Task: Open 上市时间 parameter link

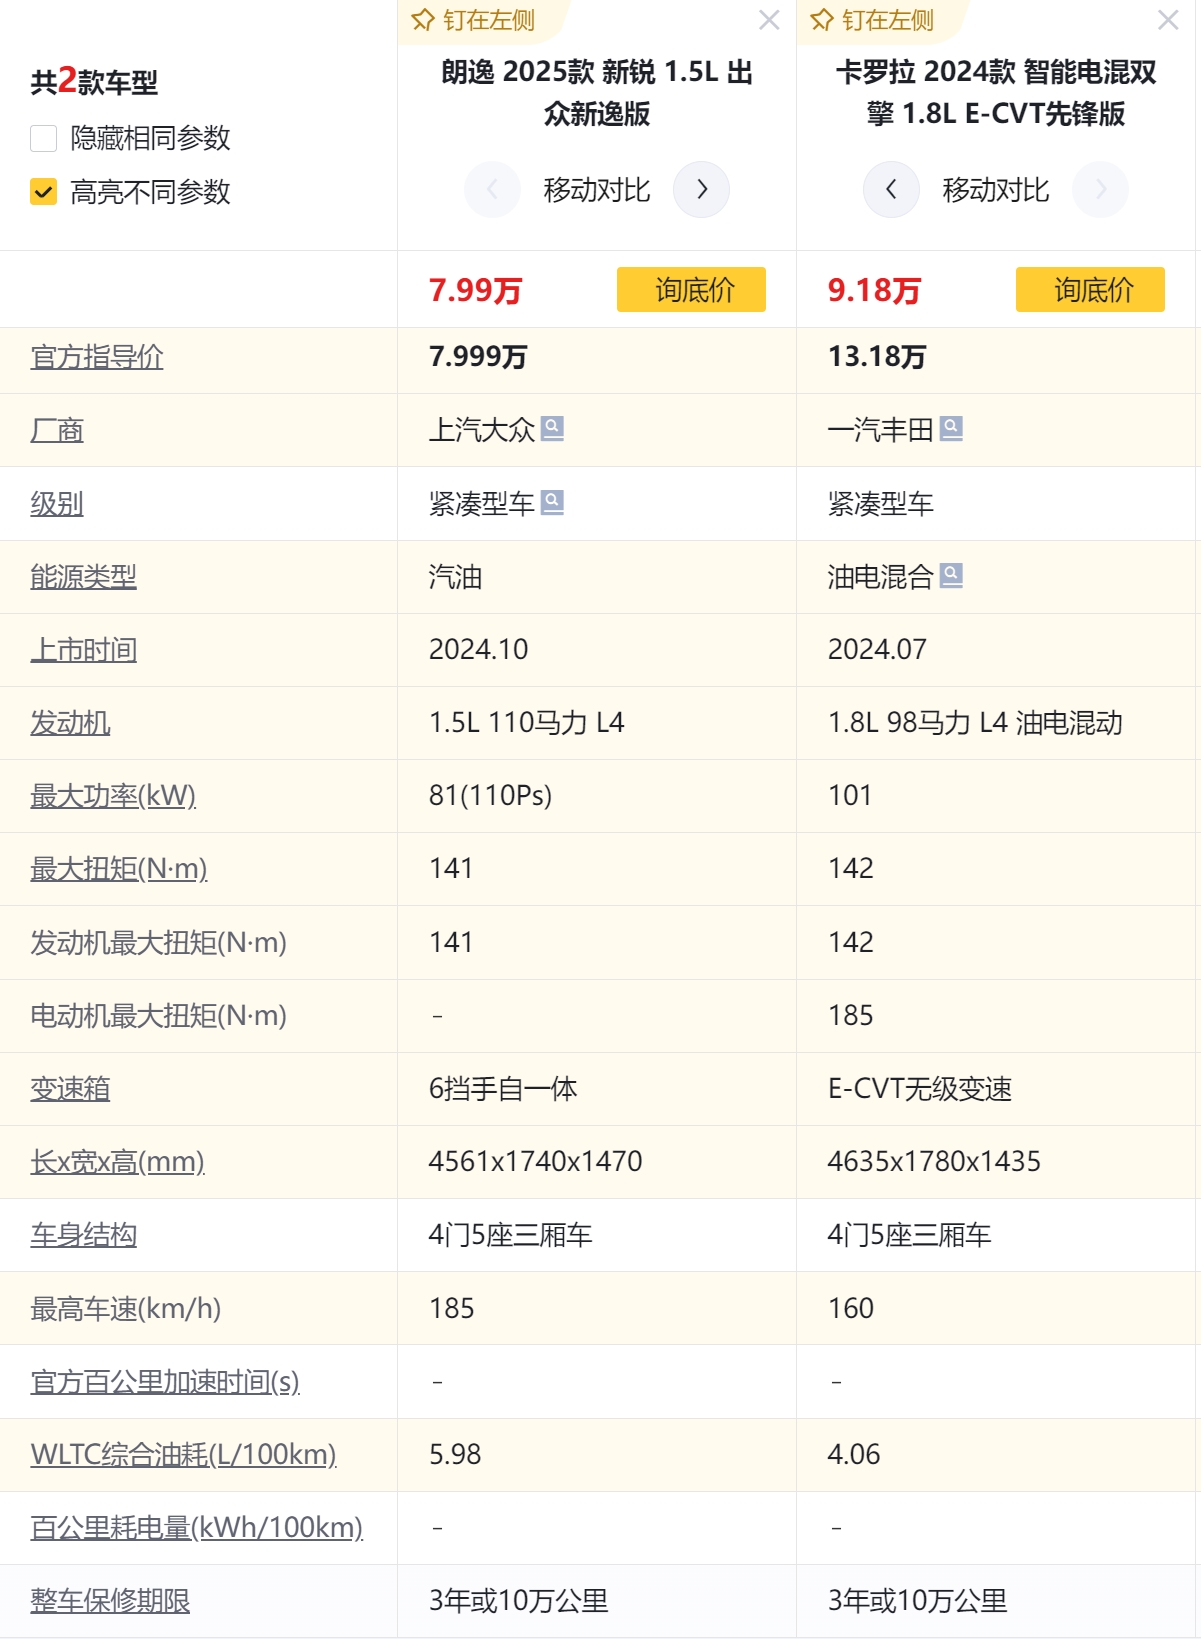Action: (84, 650)
